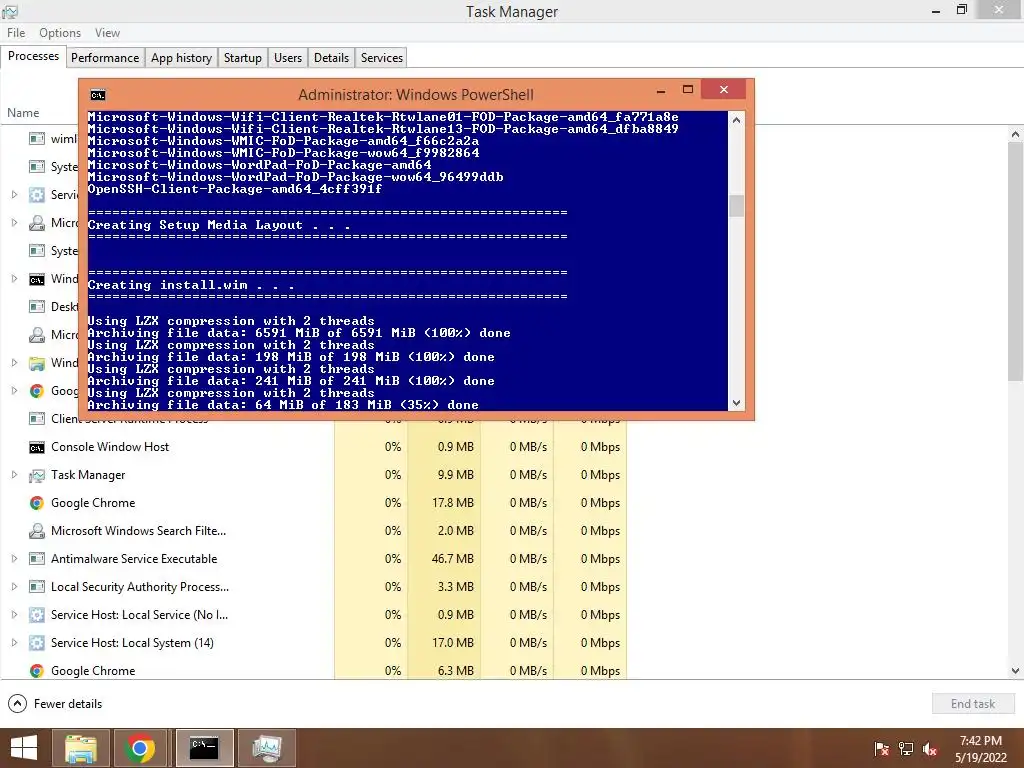Click the Microsoft Windows Search Filter icon

pyautogui.click(x=37, y=531)
